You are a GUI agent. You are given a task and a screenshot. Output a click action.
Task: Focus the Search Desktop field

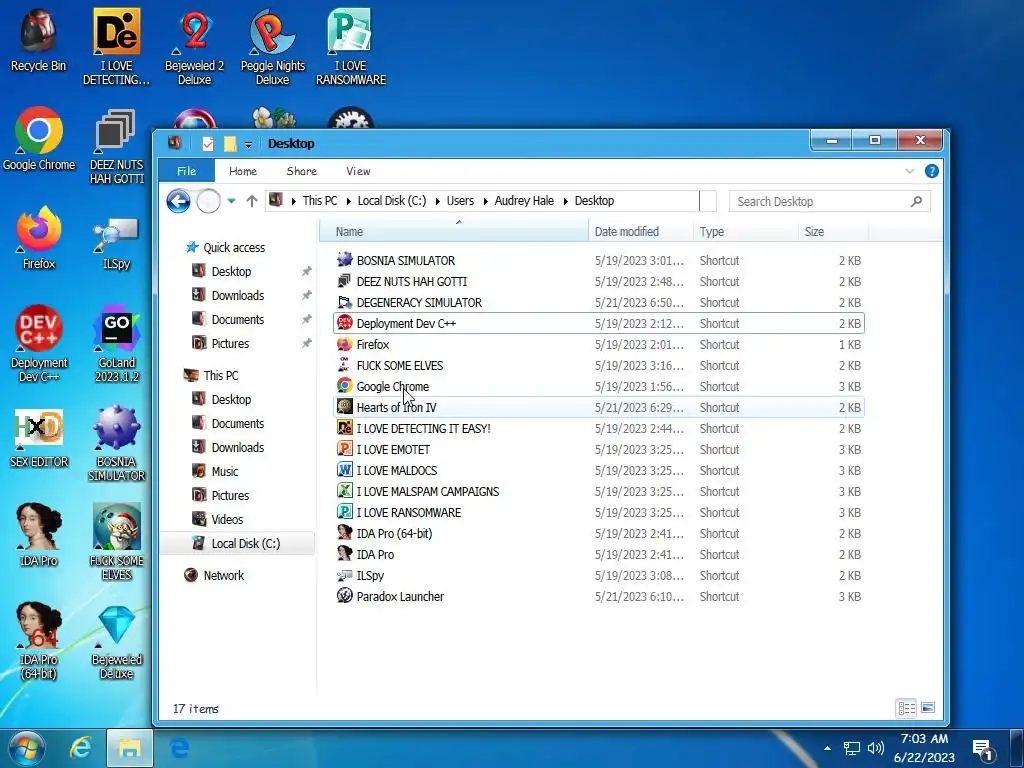click(829, 202)
